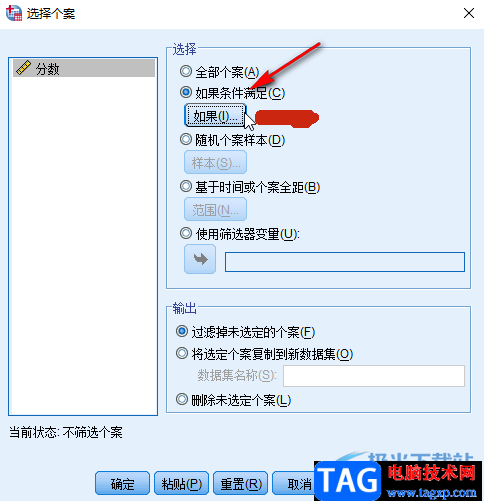Image resolution: width=484 pixels, height=501 pixels.
Task: Click the 粘贴(P) button
Action: (181, 483)
